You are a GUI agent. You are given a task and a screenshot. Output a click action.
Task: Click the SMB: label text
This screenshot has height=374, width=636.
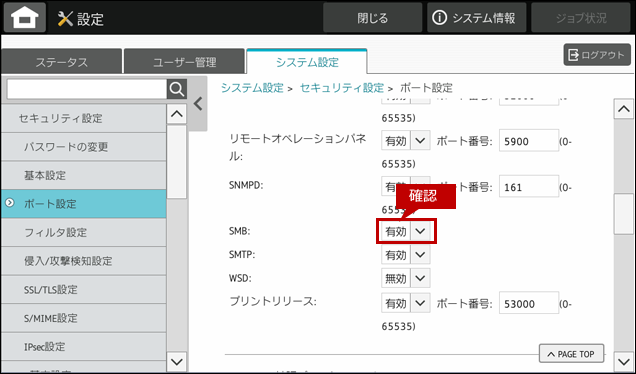click(240, 231)
